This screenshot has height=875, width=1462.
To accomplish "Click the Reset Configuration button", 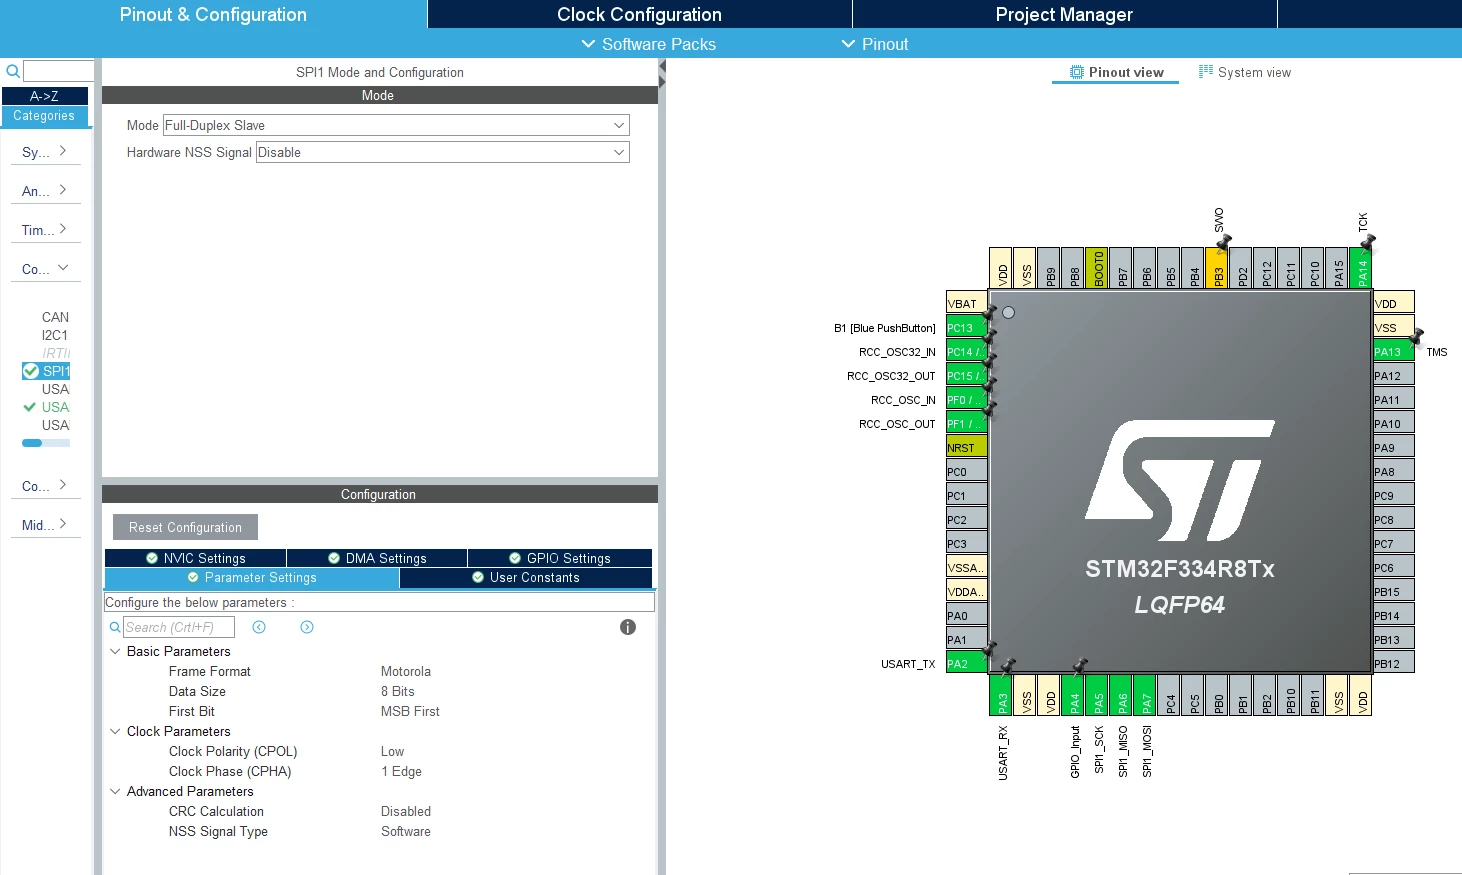I will click(185, 527).
